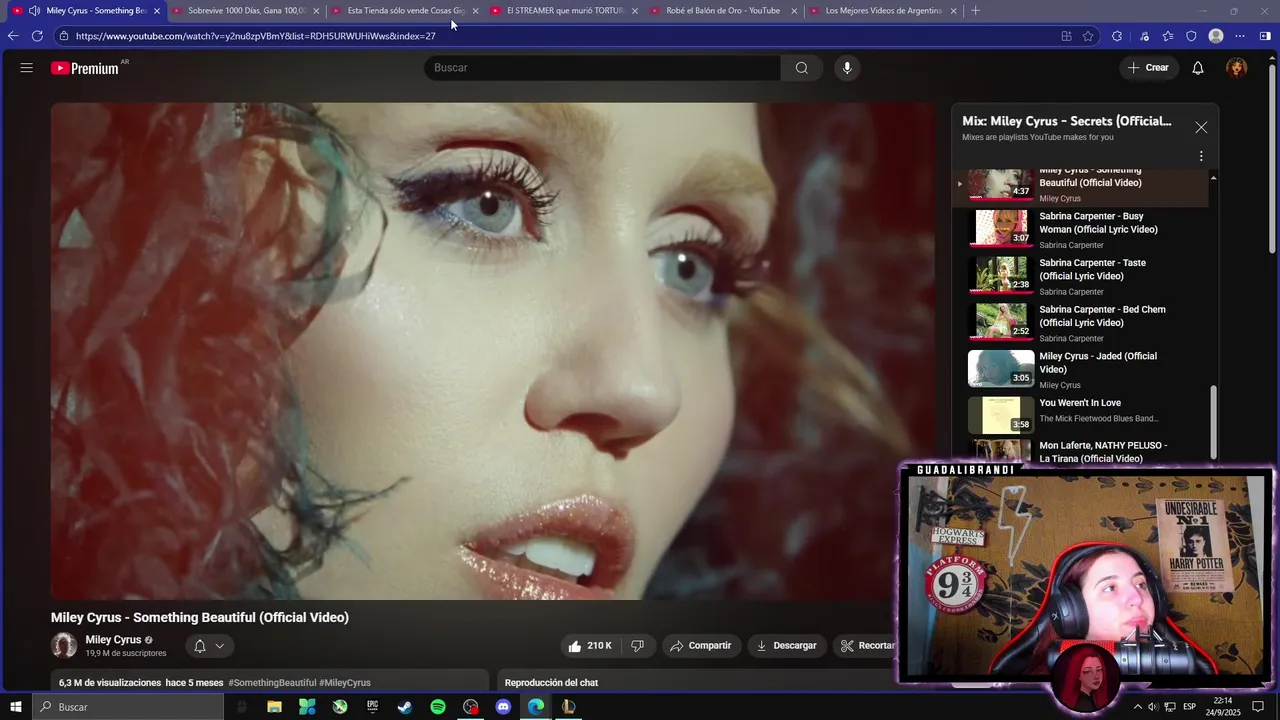Open the Edge apps grid icon in address bar

point(1066,36)
